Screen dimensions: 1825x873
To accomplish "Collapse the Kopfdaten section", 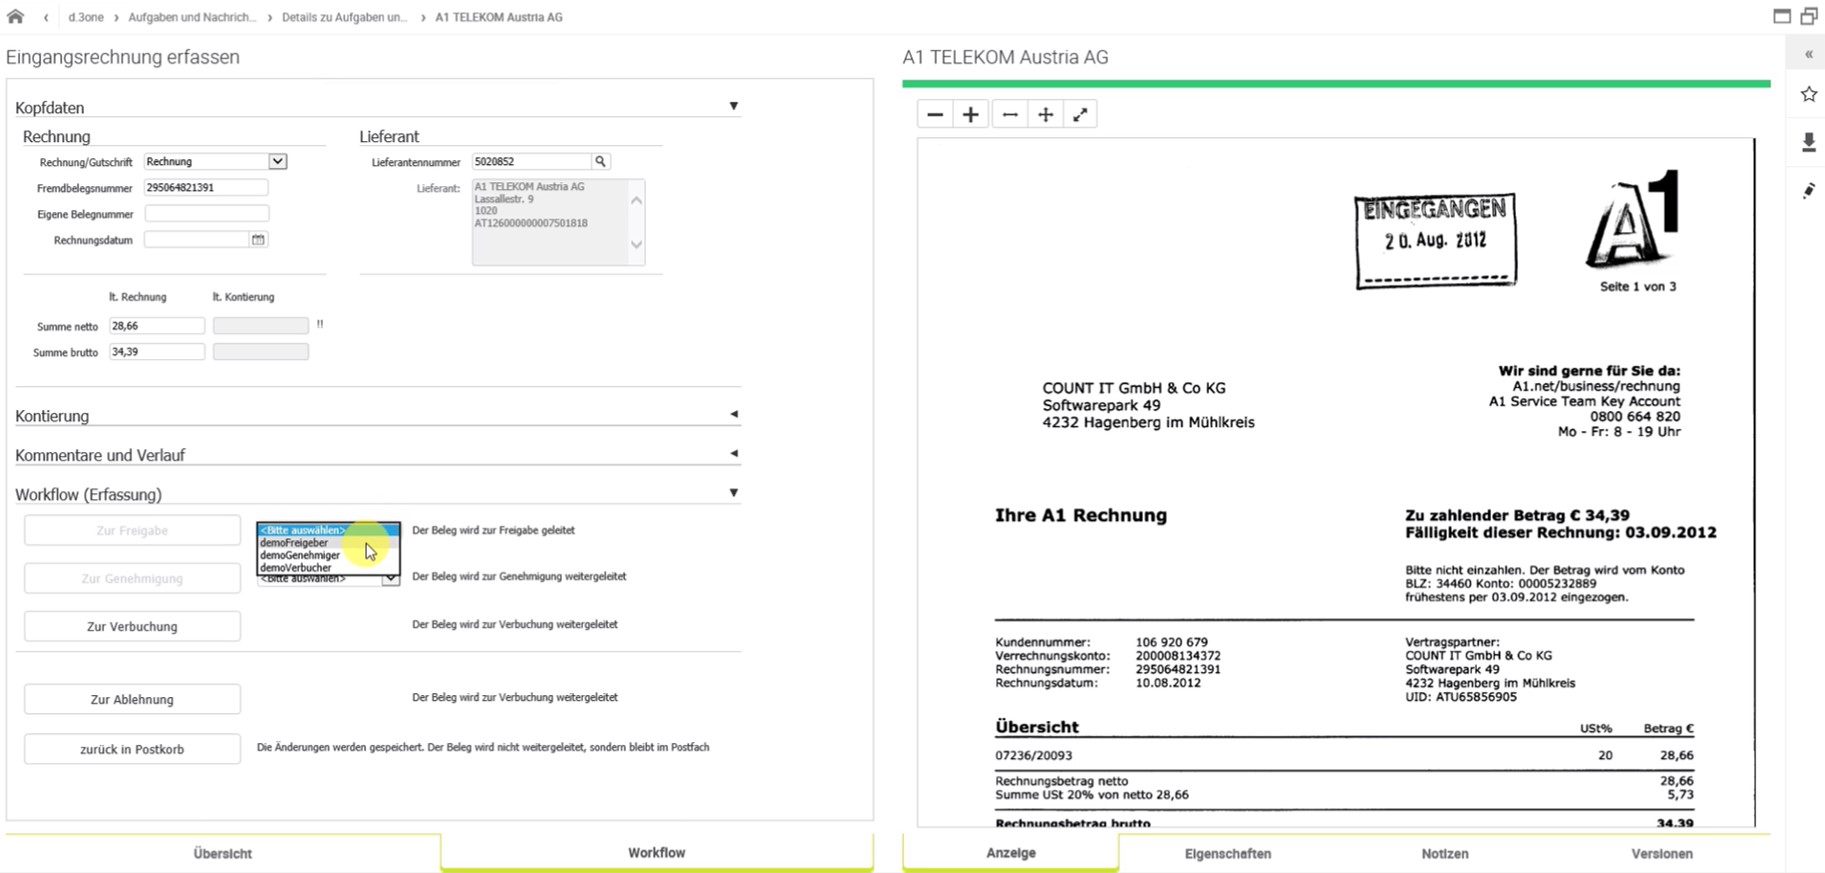I will (733, 106).
